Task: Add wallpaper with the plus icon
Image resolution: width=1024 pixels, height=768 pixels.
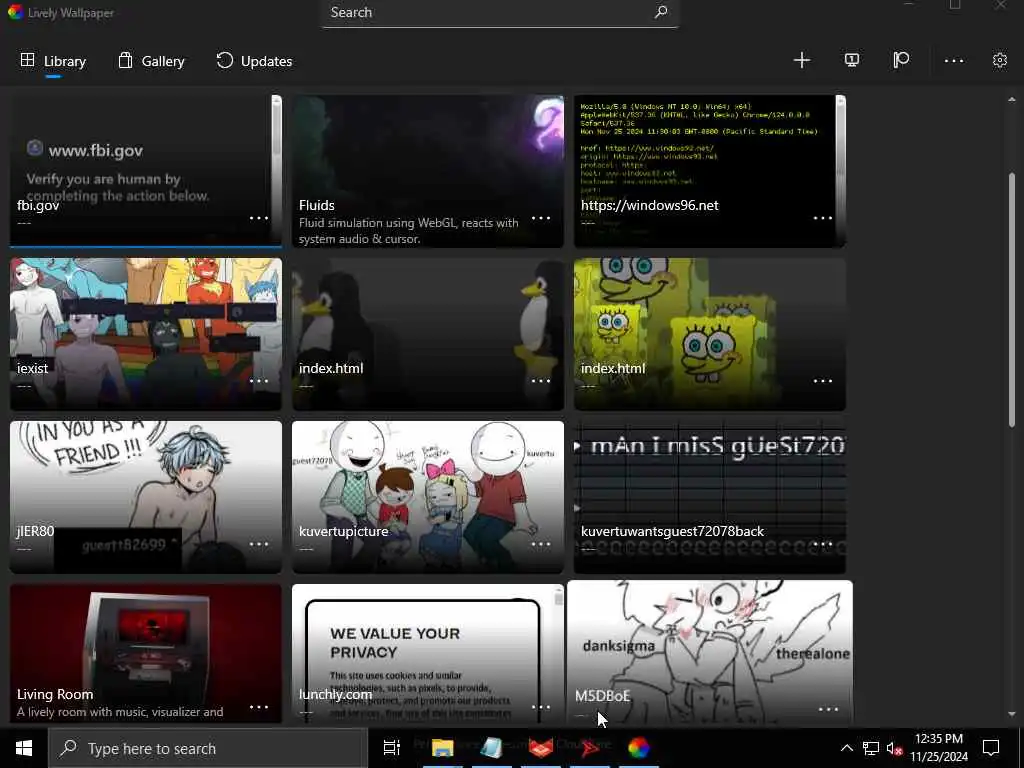Action: [x=801, y=60]
